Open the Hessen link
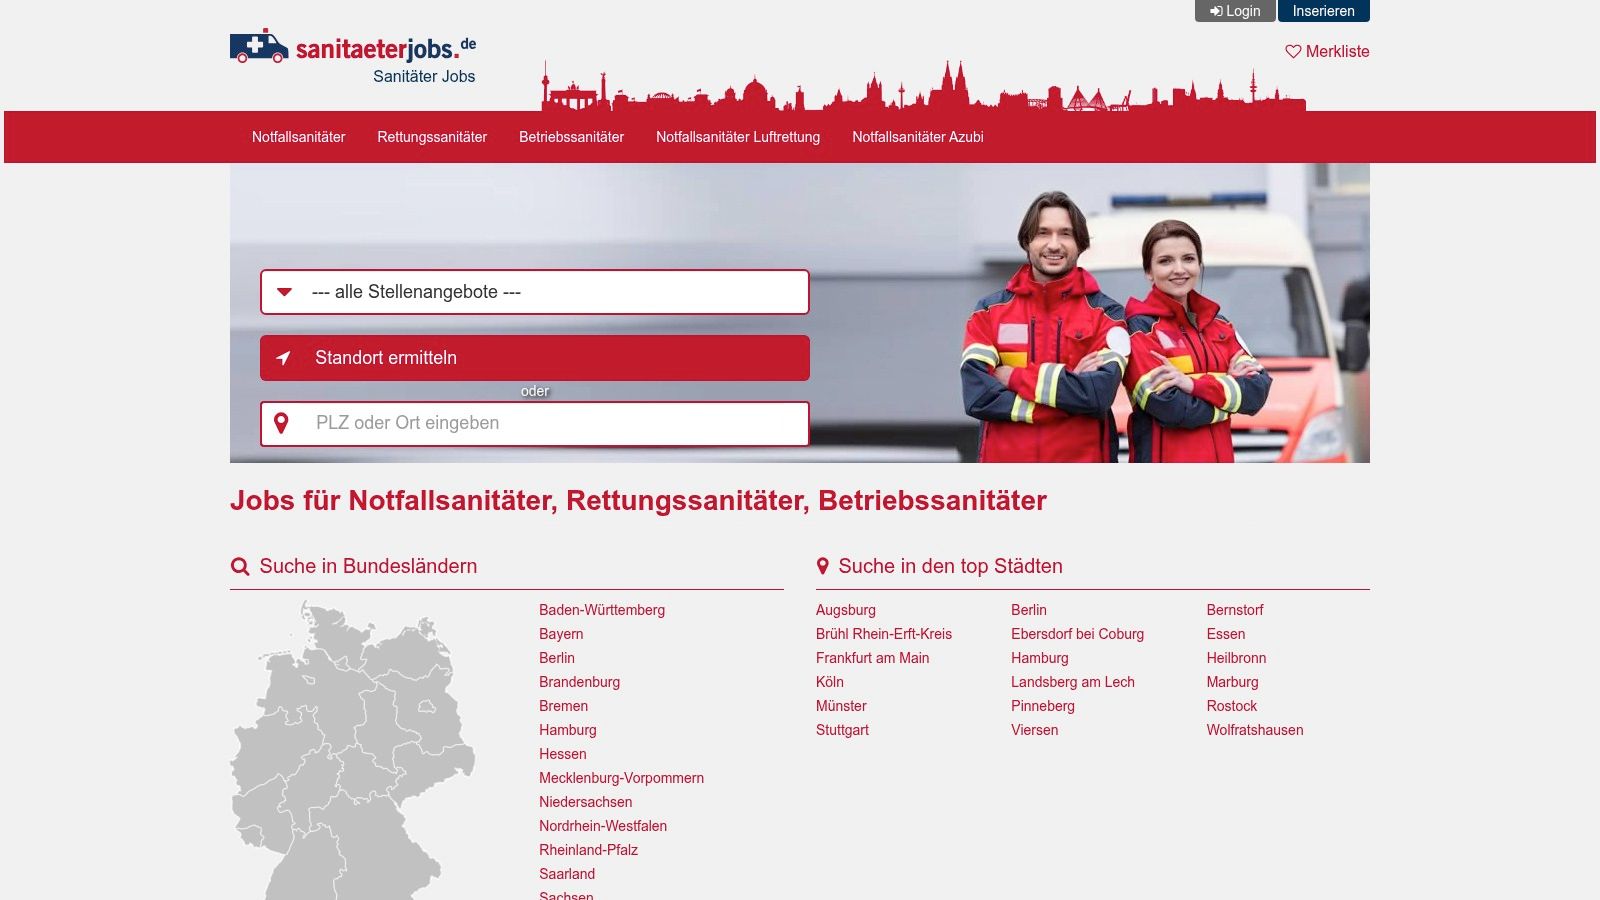Image resolution: width=1600 pixels, height=900 pixels. [563, 754]
